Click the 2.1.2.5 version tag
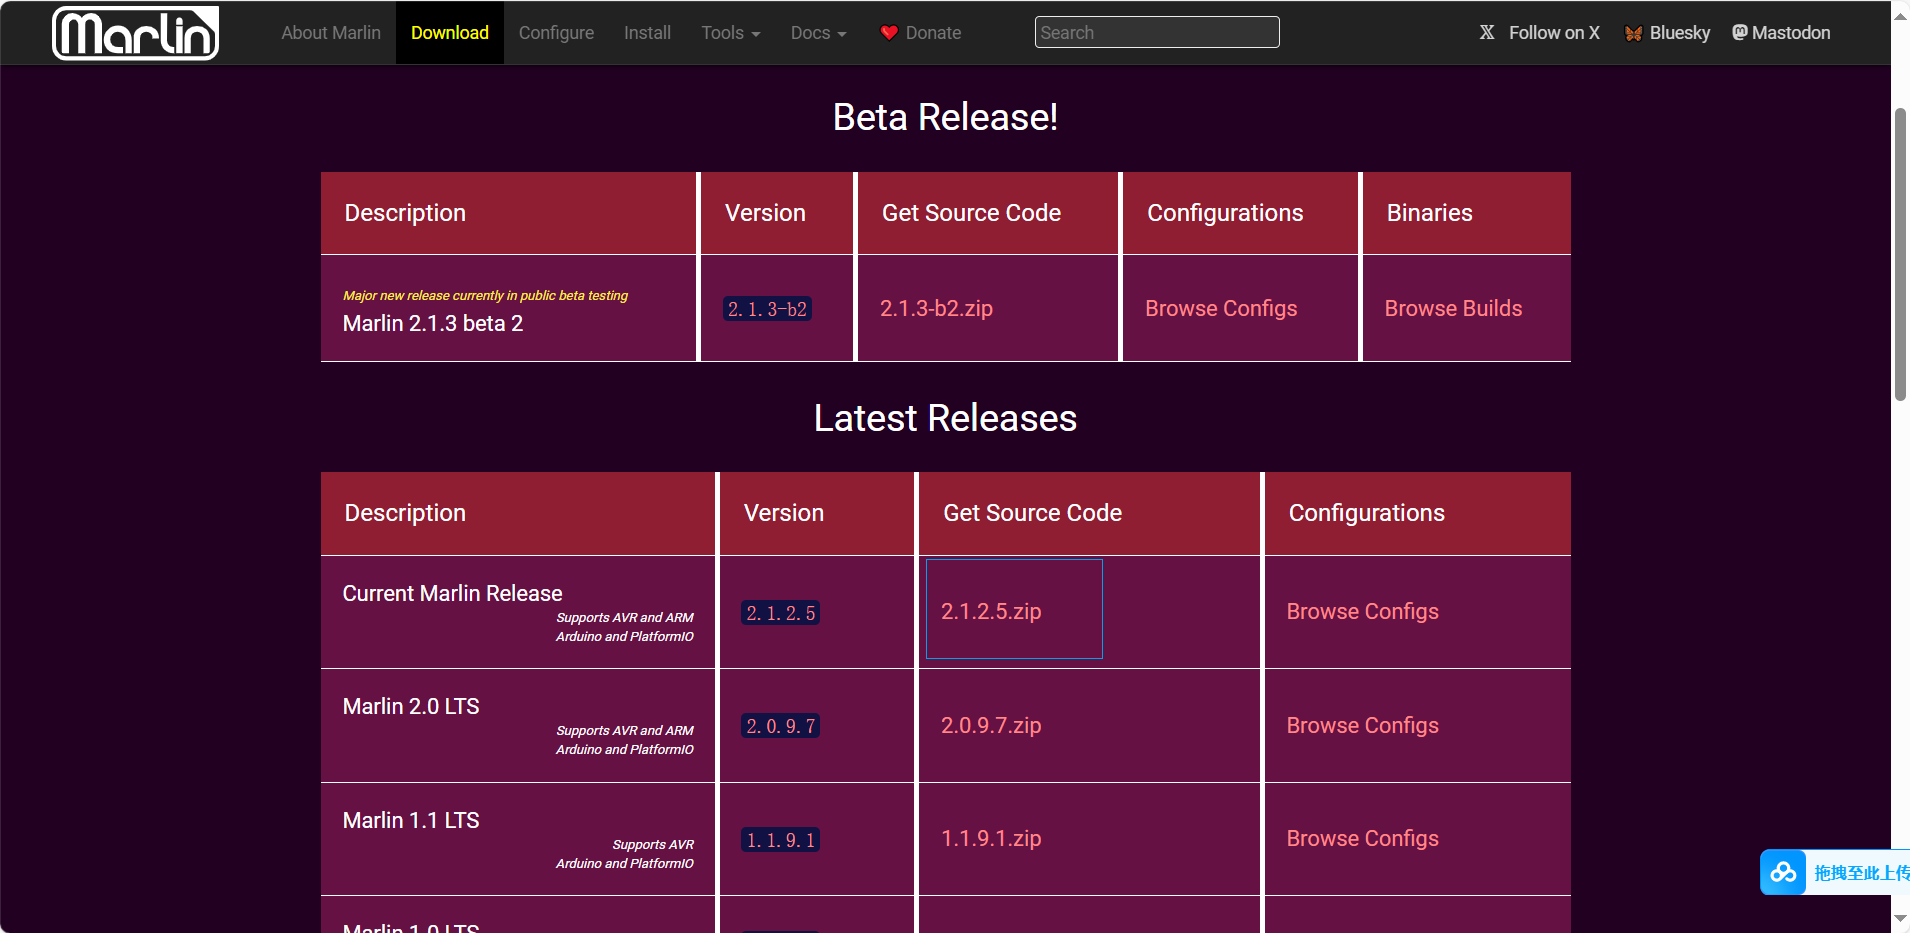The height and width of the screenshot is (933, 1910). (780, 613)
